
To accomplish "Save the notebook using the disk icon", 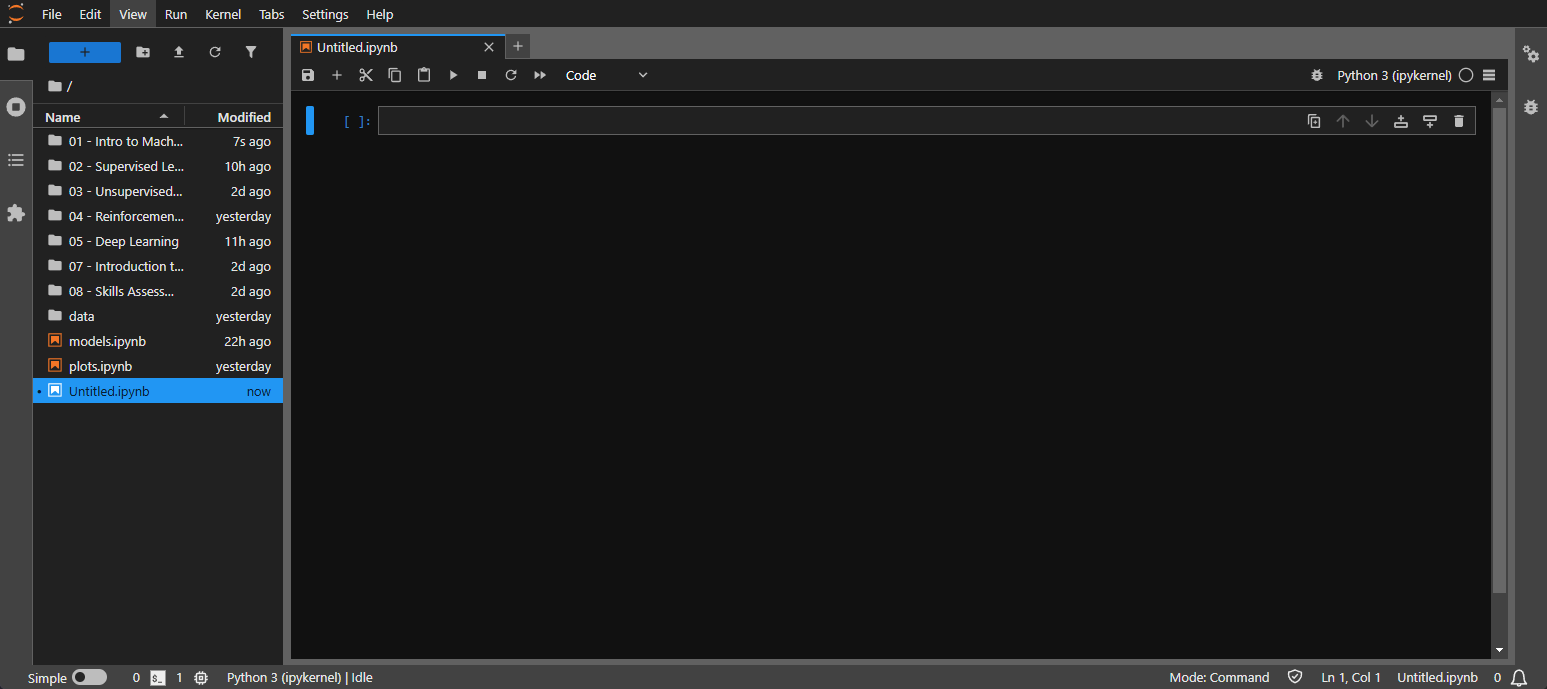I will click(x=307, y=74).
